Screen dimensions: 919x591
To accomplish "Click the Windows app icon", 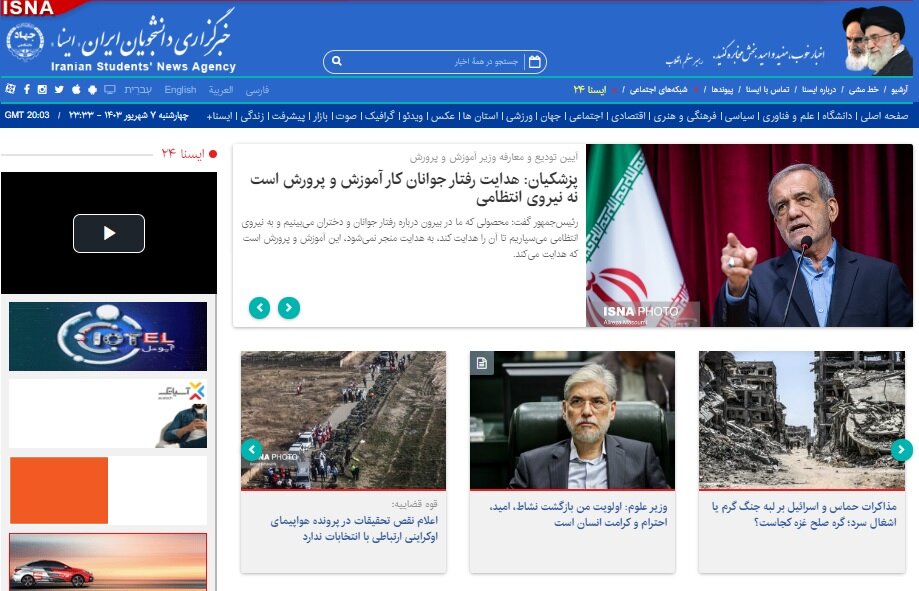I will (10, 90).
